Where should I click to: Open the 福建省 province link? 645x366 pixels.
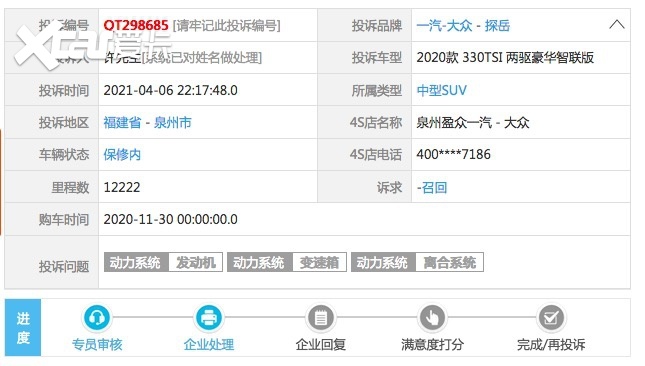[x=122, y=123]
